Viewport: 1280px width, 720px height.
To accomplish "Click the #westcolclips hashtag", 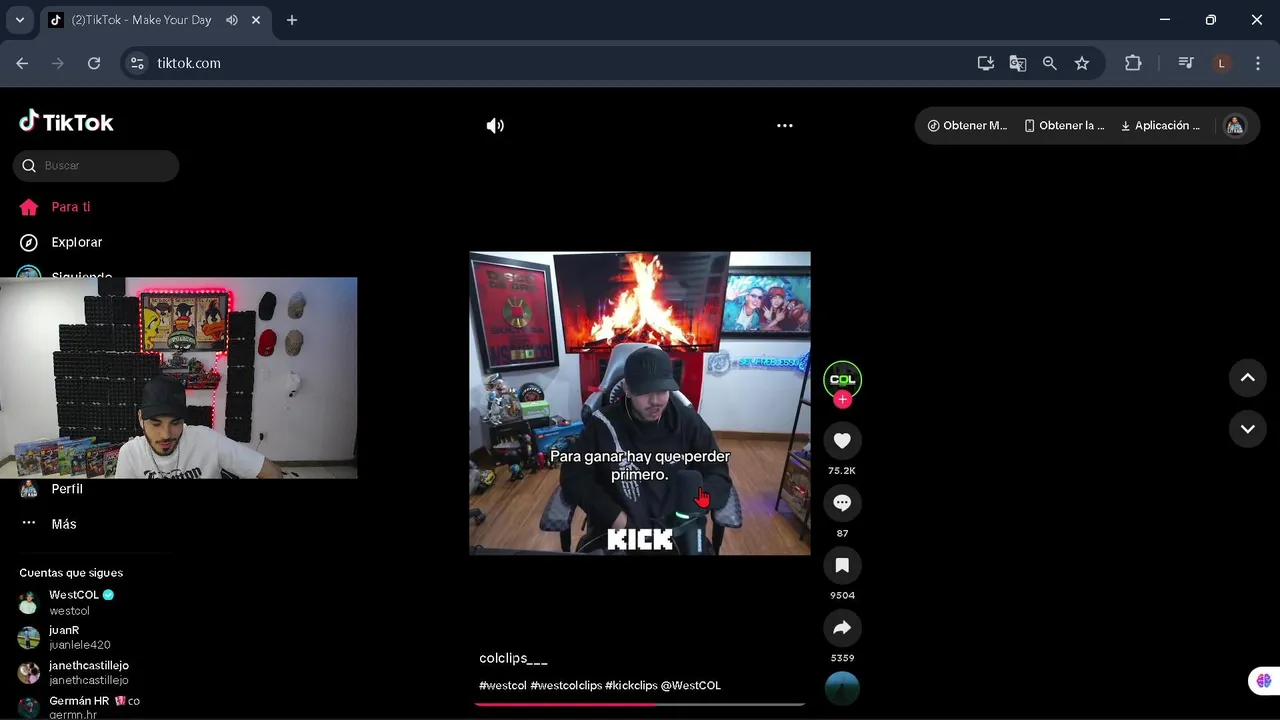I will point(566,686).
